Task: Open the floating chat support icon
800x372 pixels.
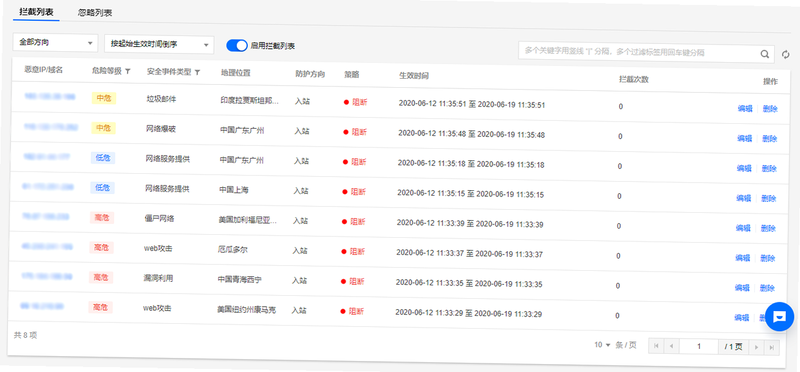Action: 779,316
